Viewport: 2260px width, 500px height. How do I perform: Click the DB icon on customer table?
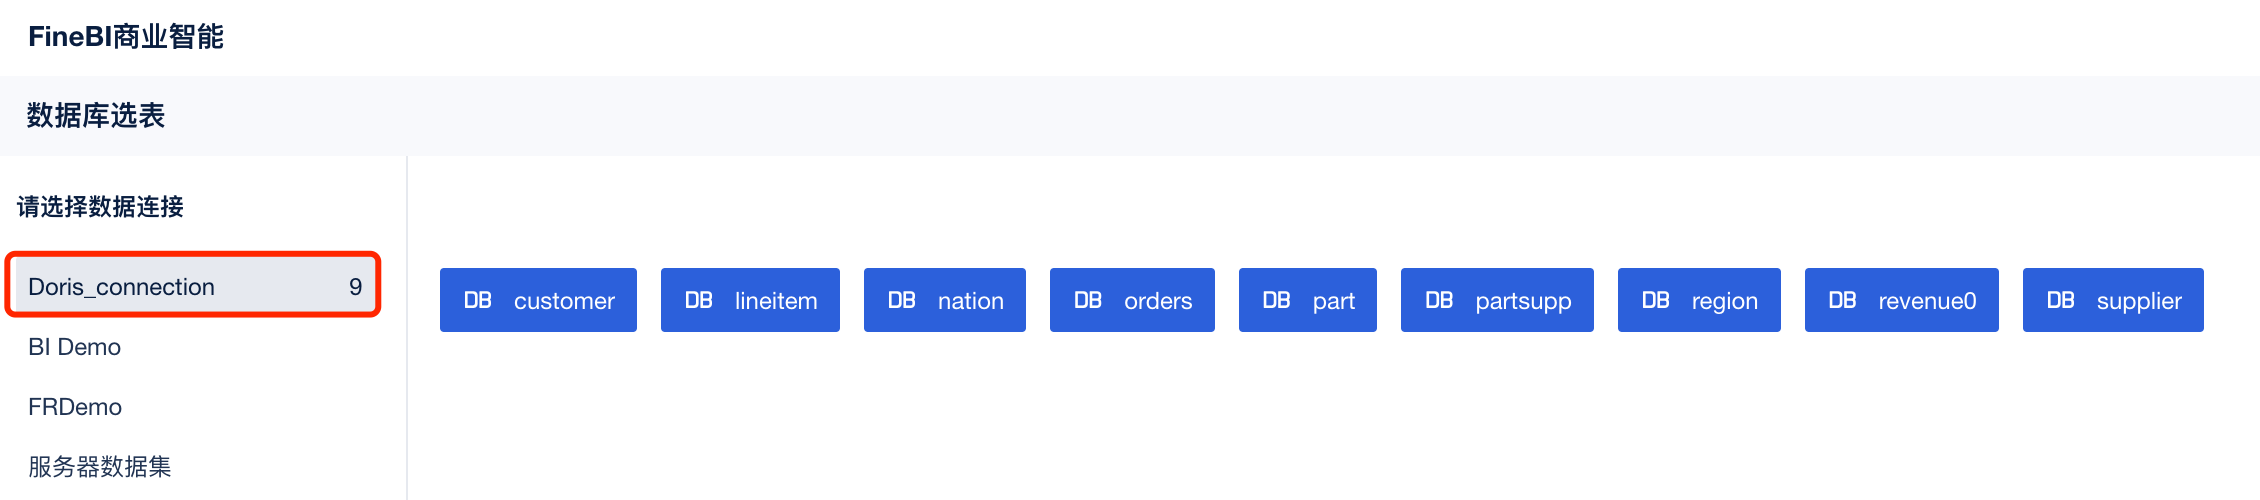478,300
